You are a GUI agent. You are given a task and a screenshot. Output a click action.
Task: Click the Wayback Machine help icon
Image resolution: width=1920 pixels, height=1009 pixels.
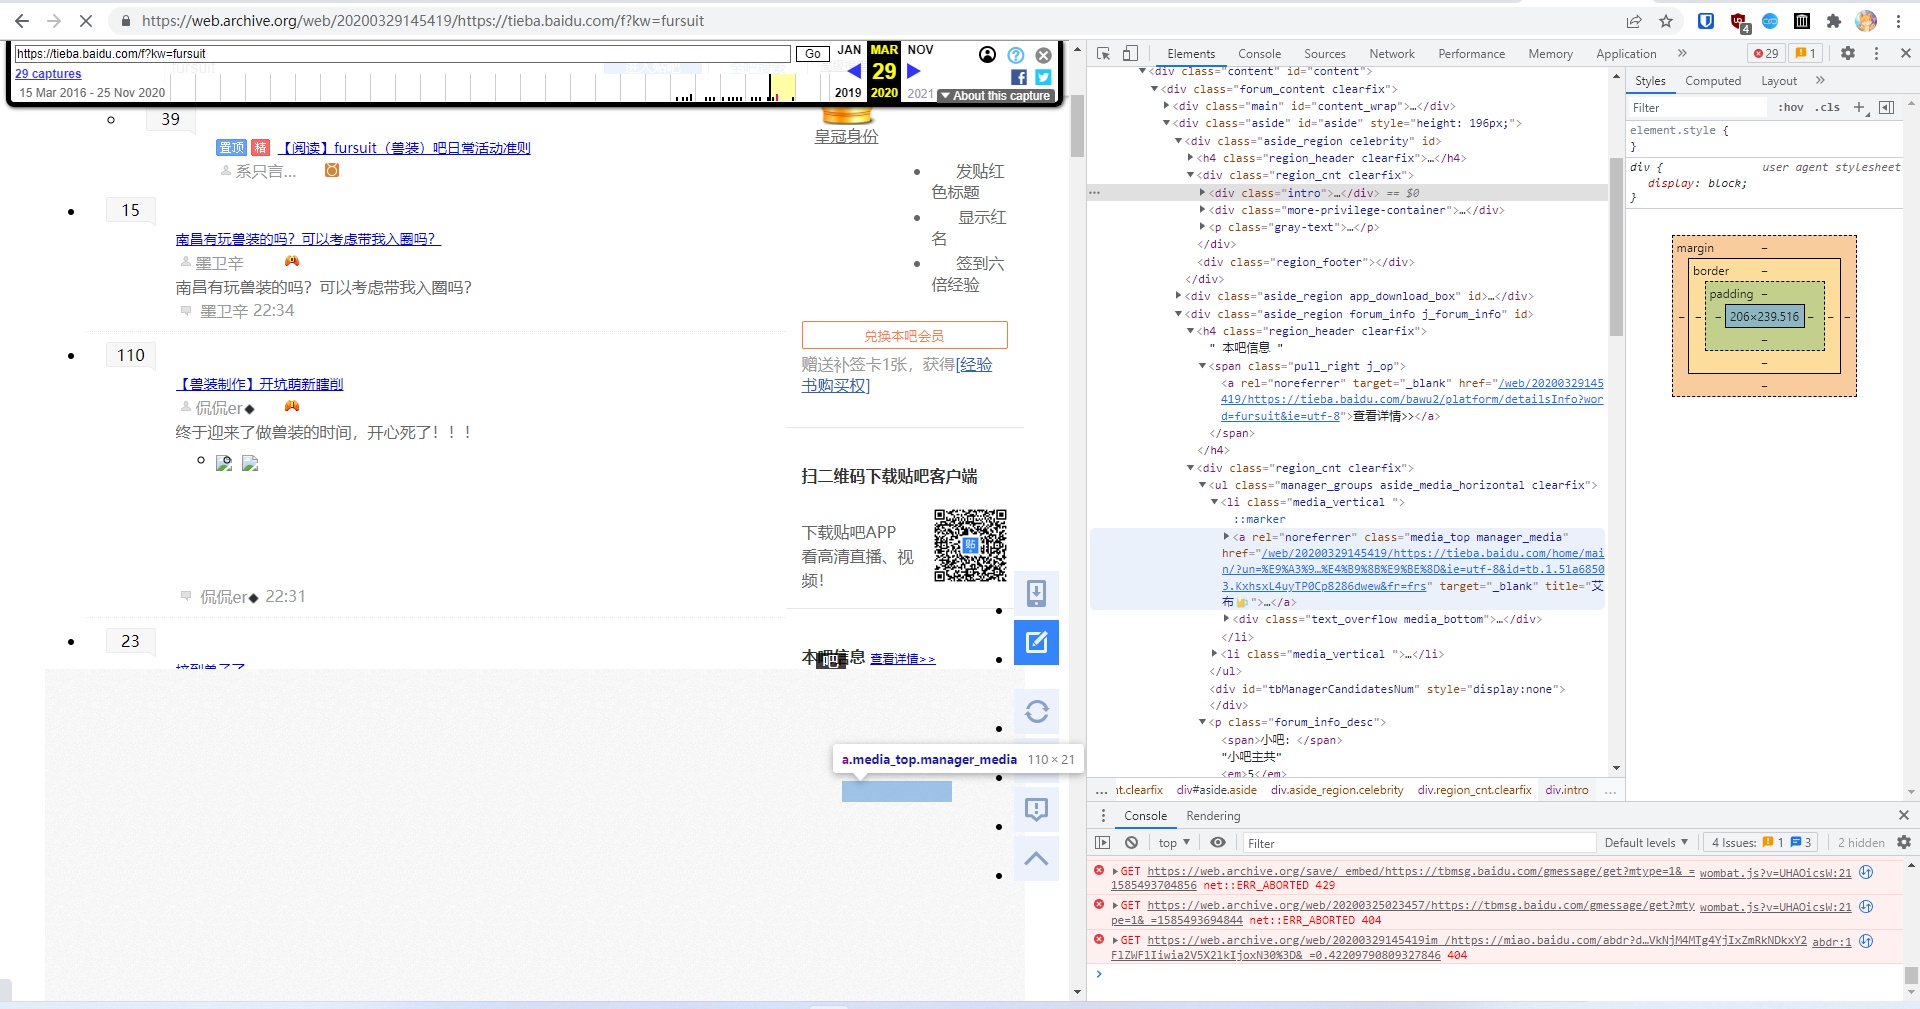[x=1015, y=55]
